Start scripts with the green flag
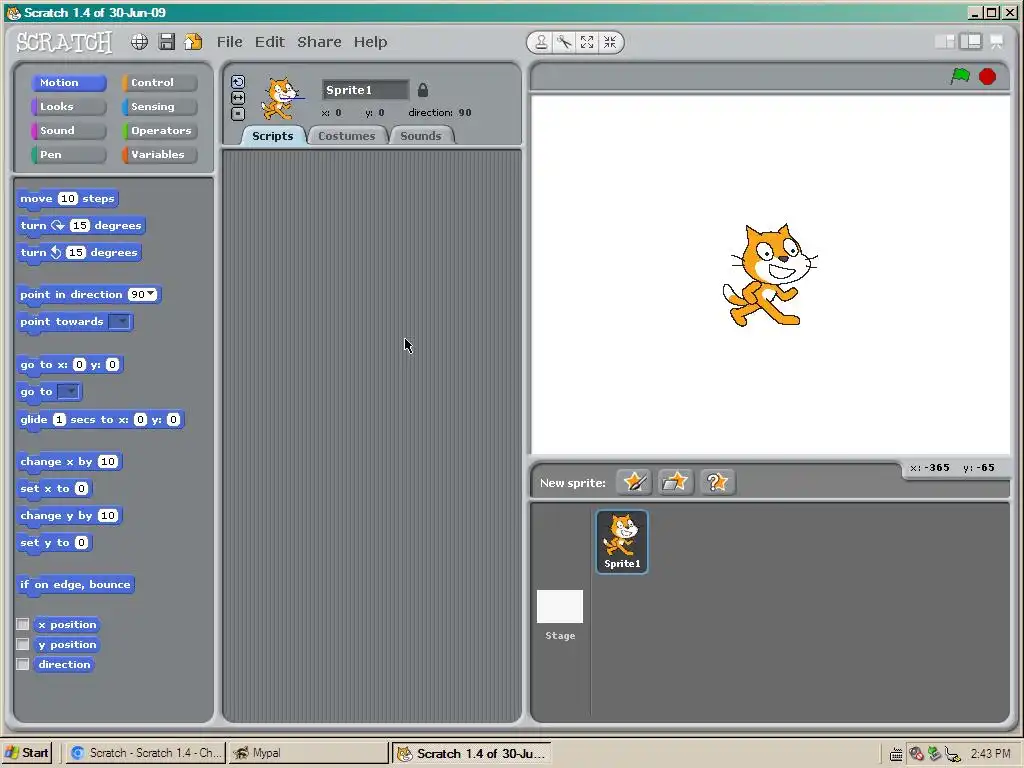Image resolution: width=1024 pixels, height=768 pixels. point(960,76)
